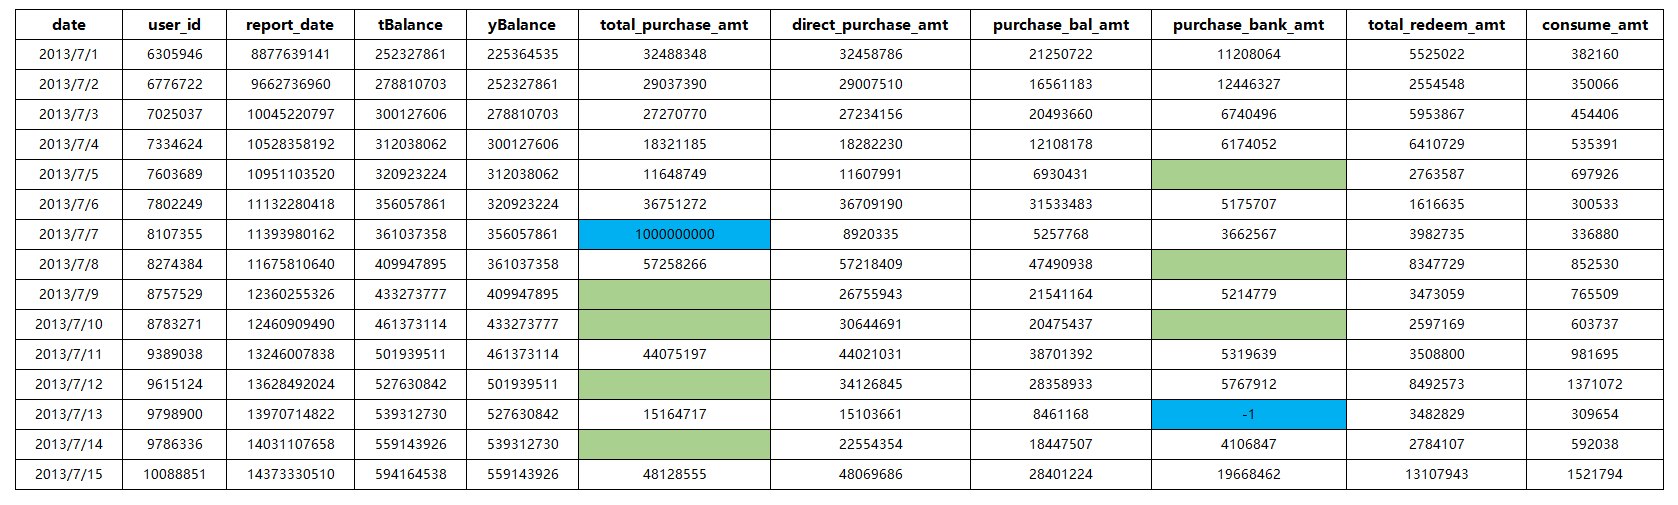Select total_redeem_amt value 13107943
The height and width of the screenshot is (505, 1678).
[x=1436, y=474]
